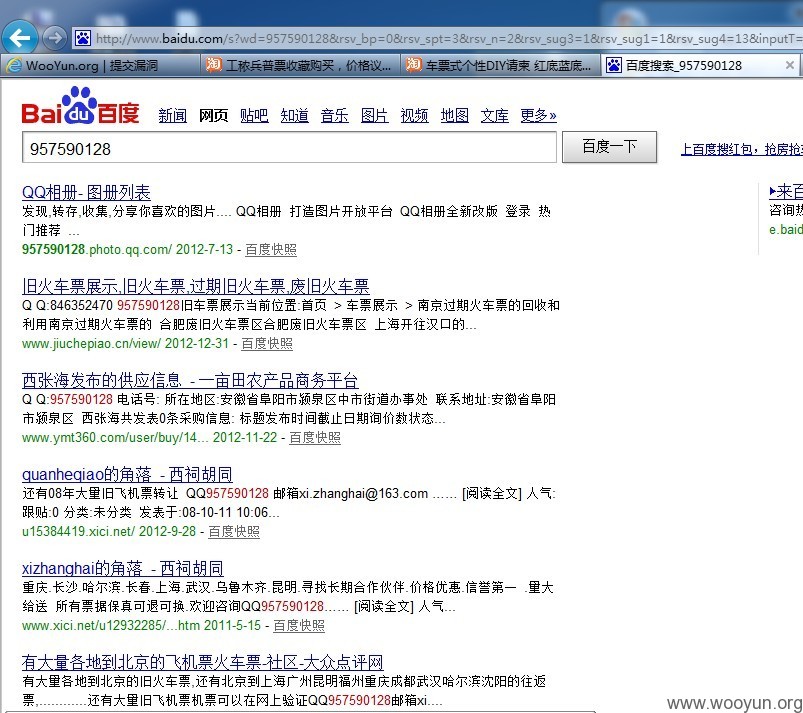This screenshot has width=803, height=713.
Task: Click the [阅读全文] text in quanheqiao snippet
Action: click(x=492, y=494)
